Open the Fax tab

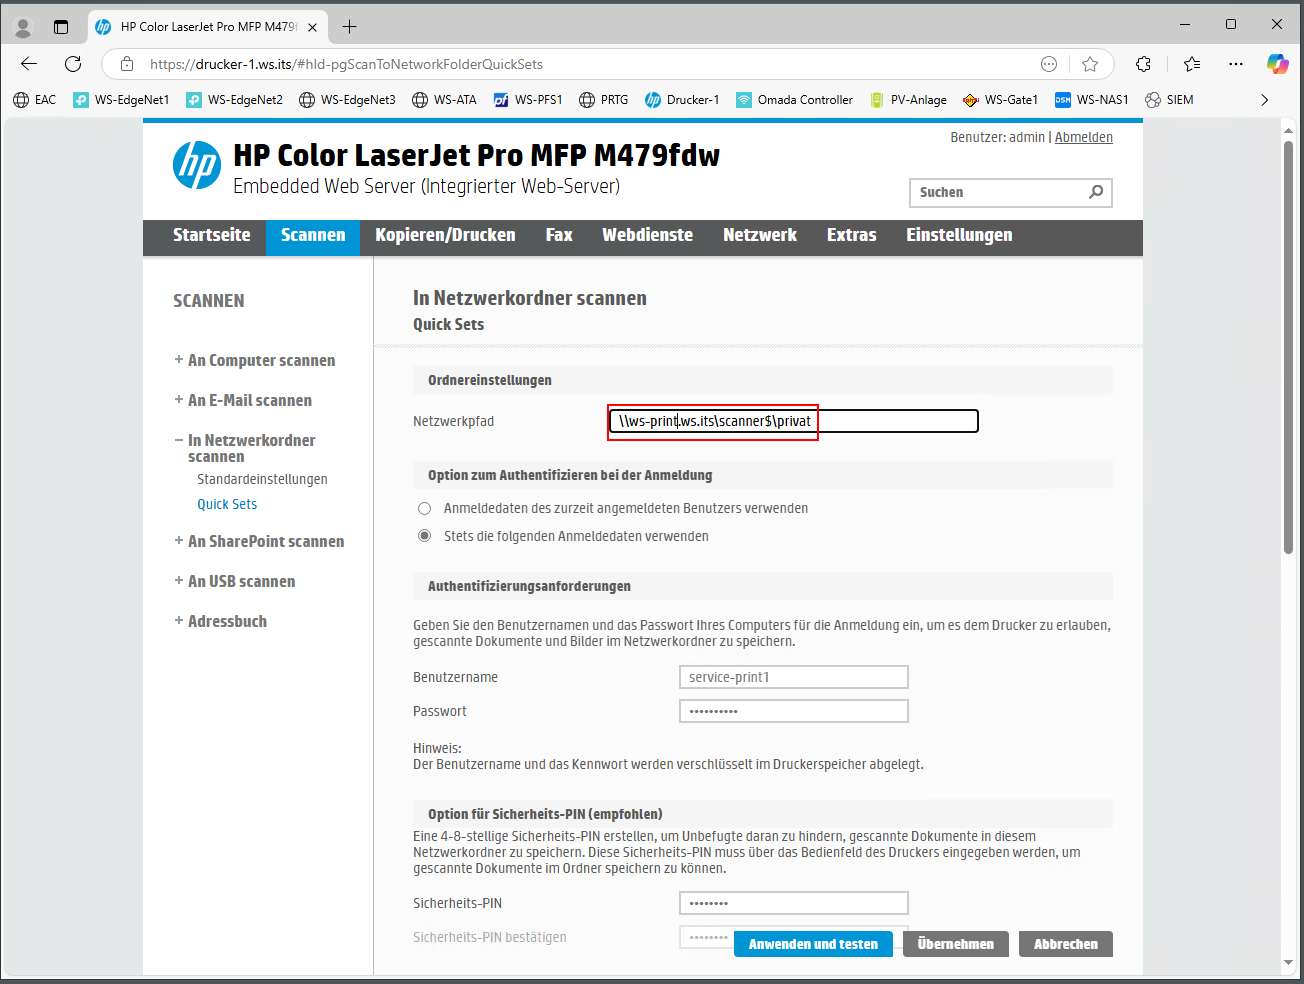point(559,235)
